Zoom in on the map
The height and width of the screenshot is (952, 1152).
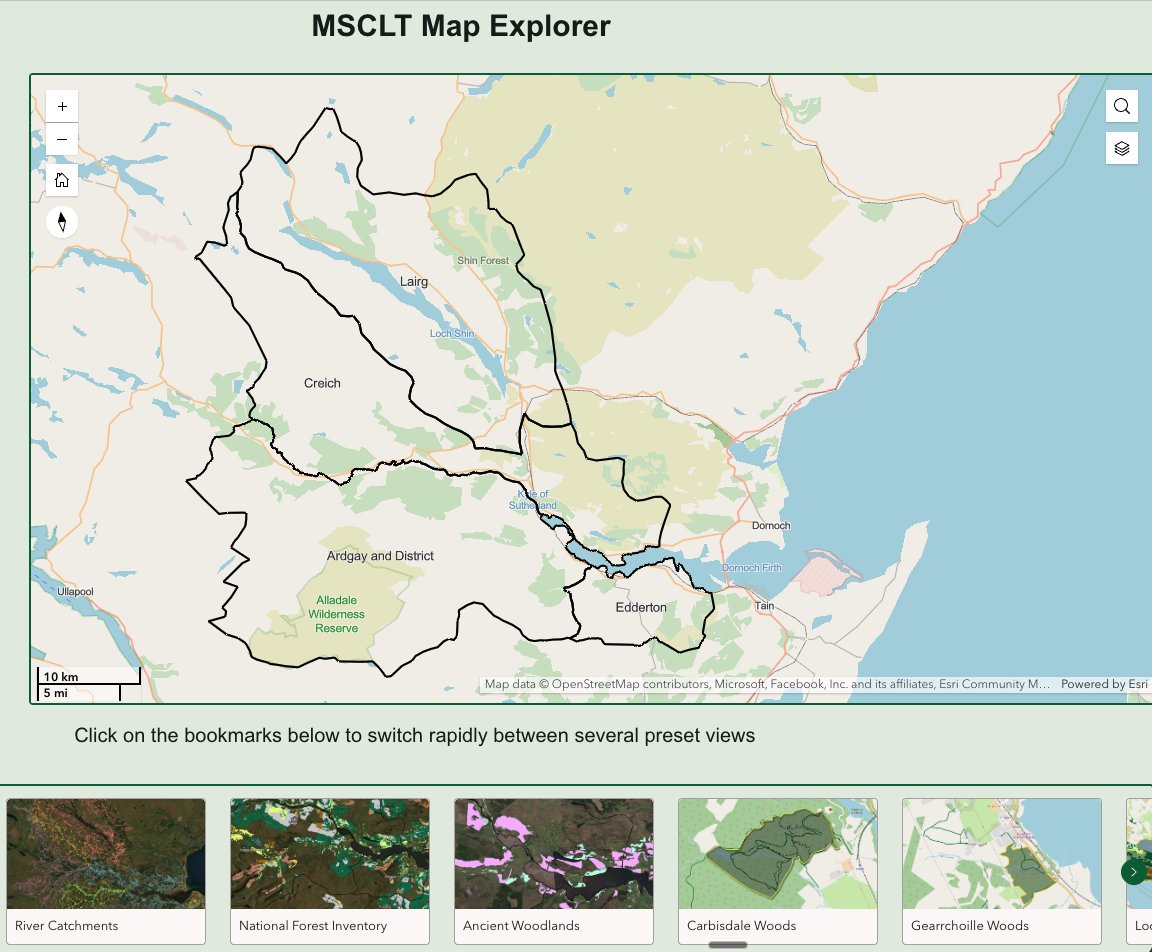coord(62,106)
